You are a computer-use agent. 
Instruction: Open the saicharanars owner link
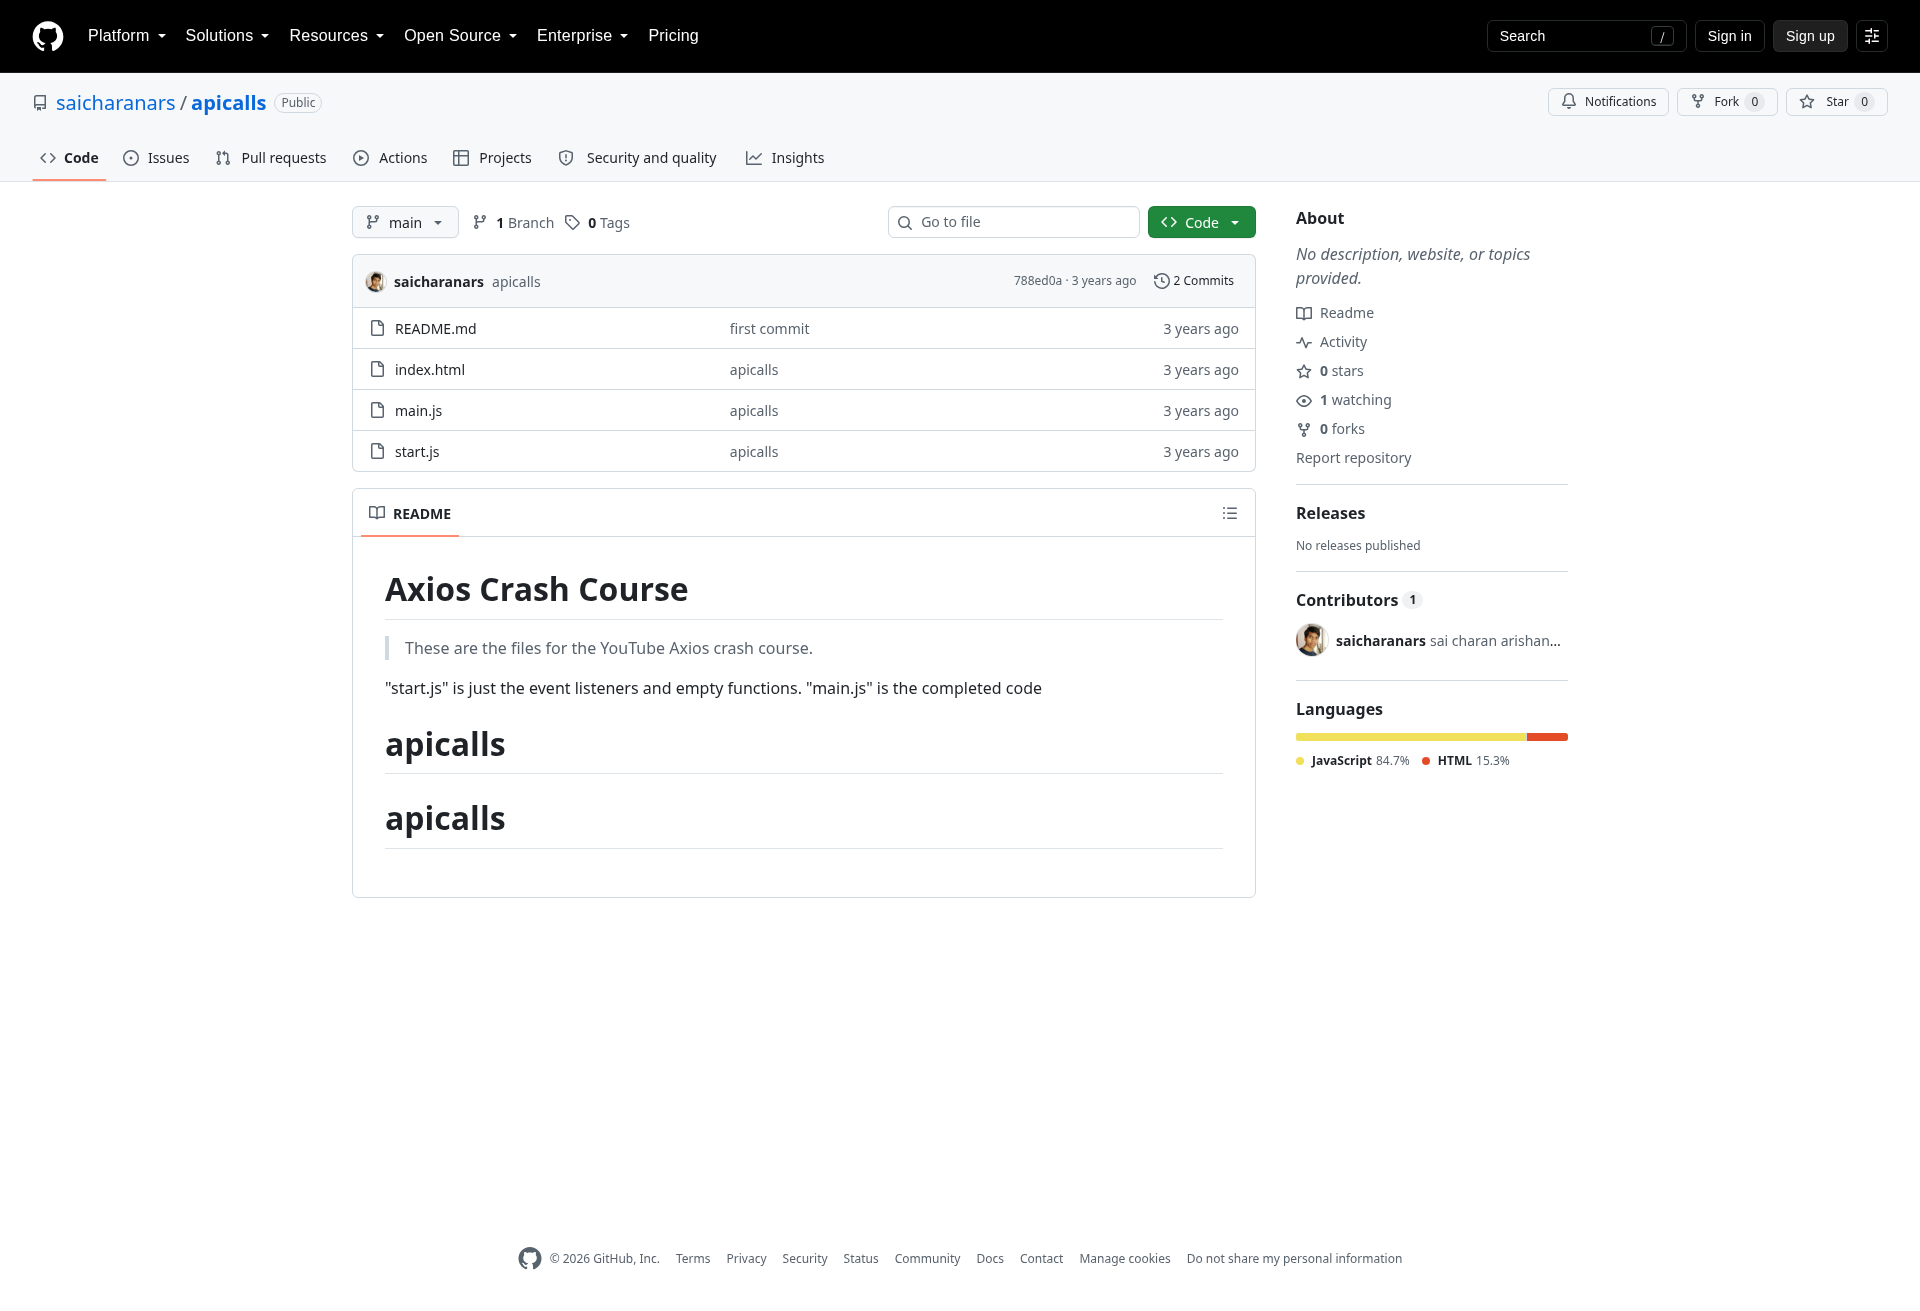pos(116,103)
